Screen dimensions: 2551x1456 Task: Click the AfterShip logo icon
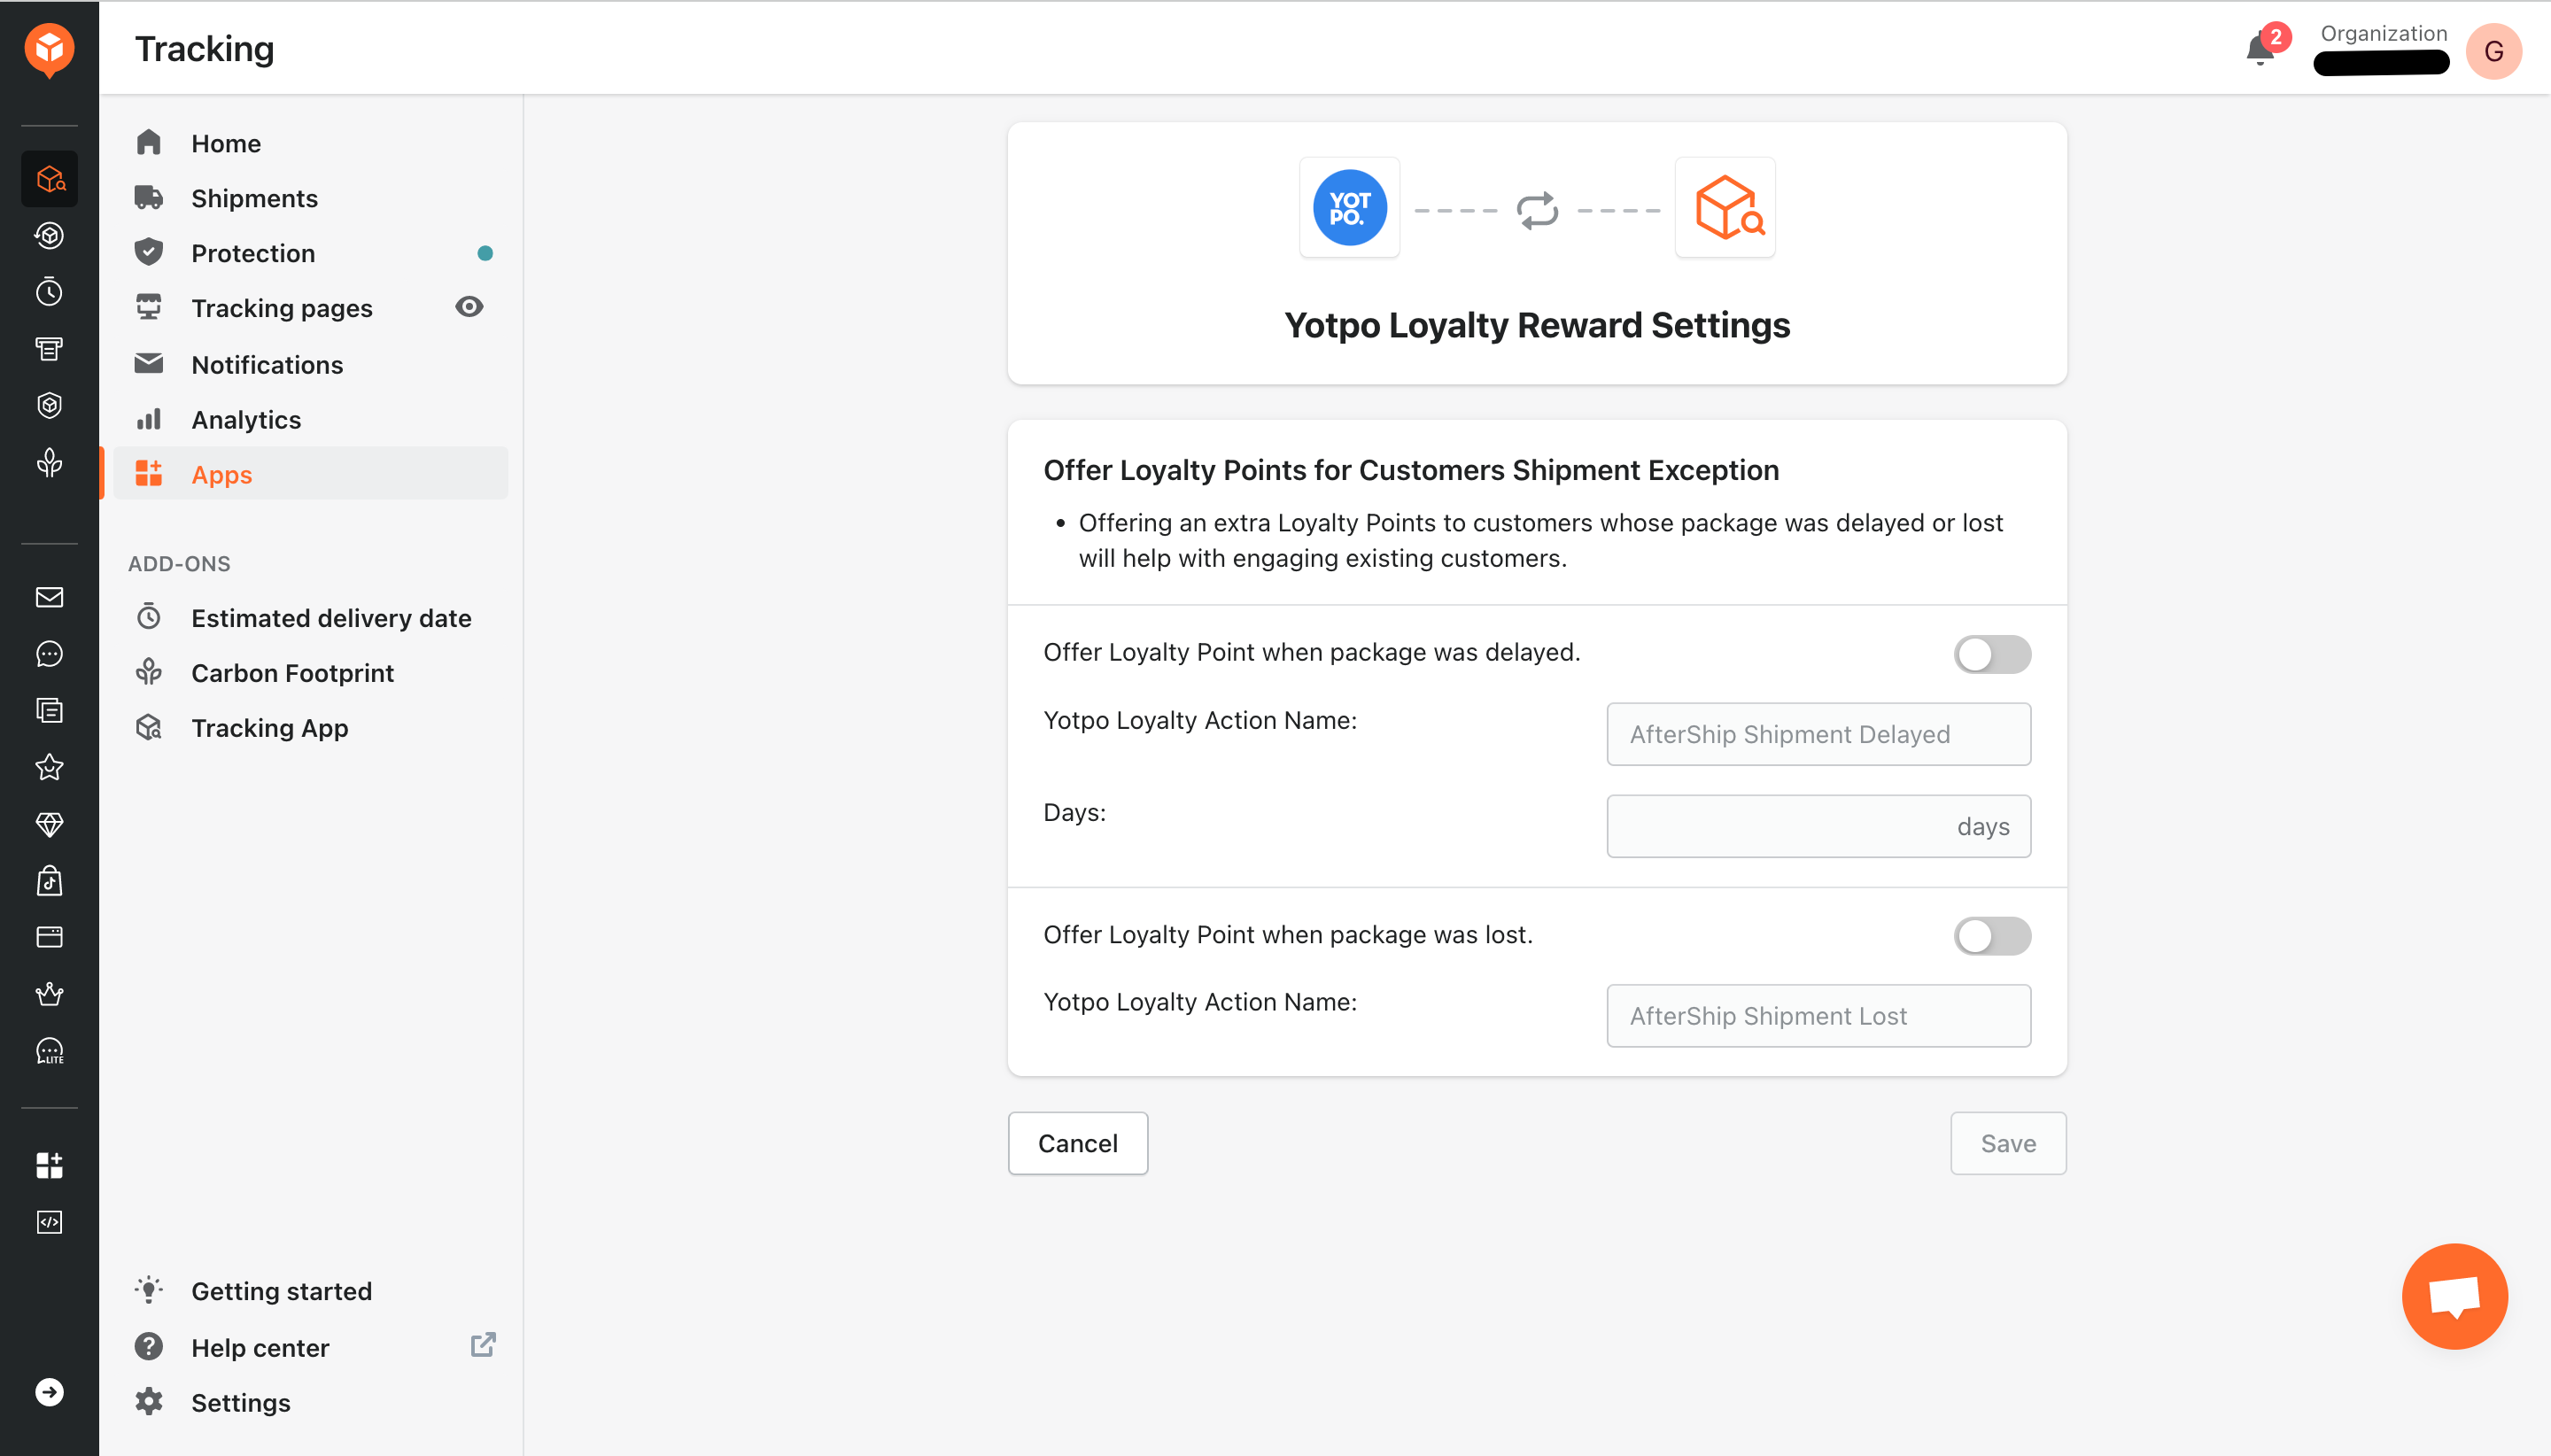click(49, 49)
